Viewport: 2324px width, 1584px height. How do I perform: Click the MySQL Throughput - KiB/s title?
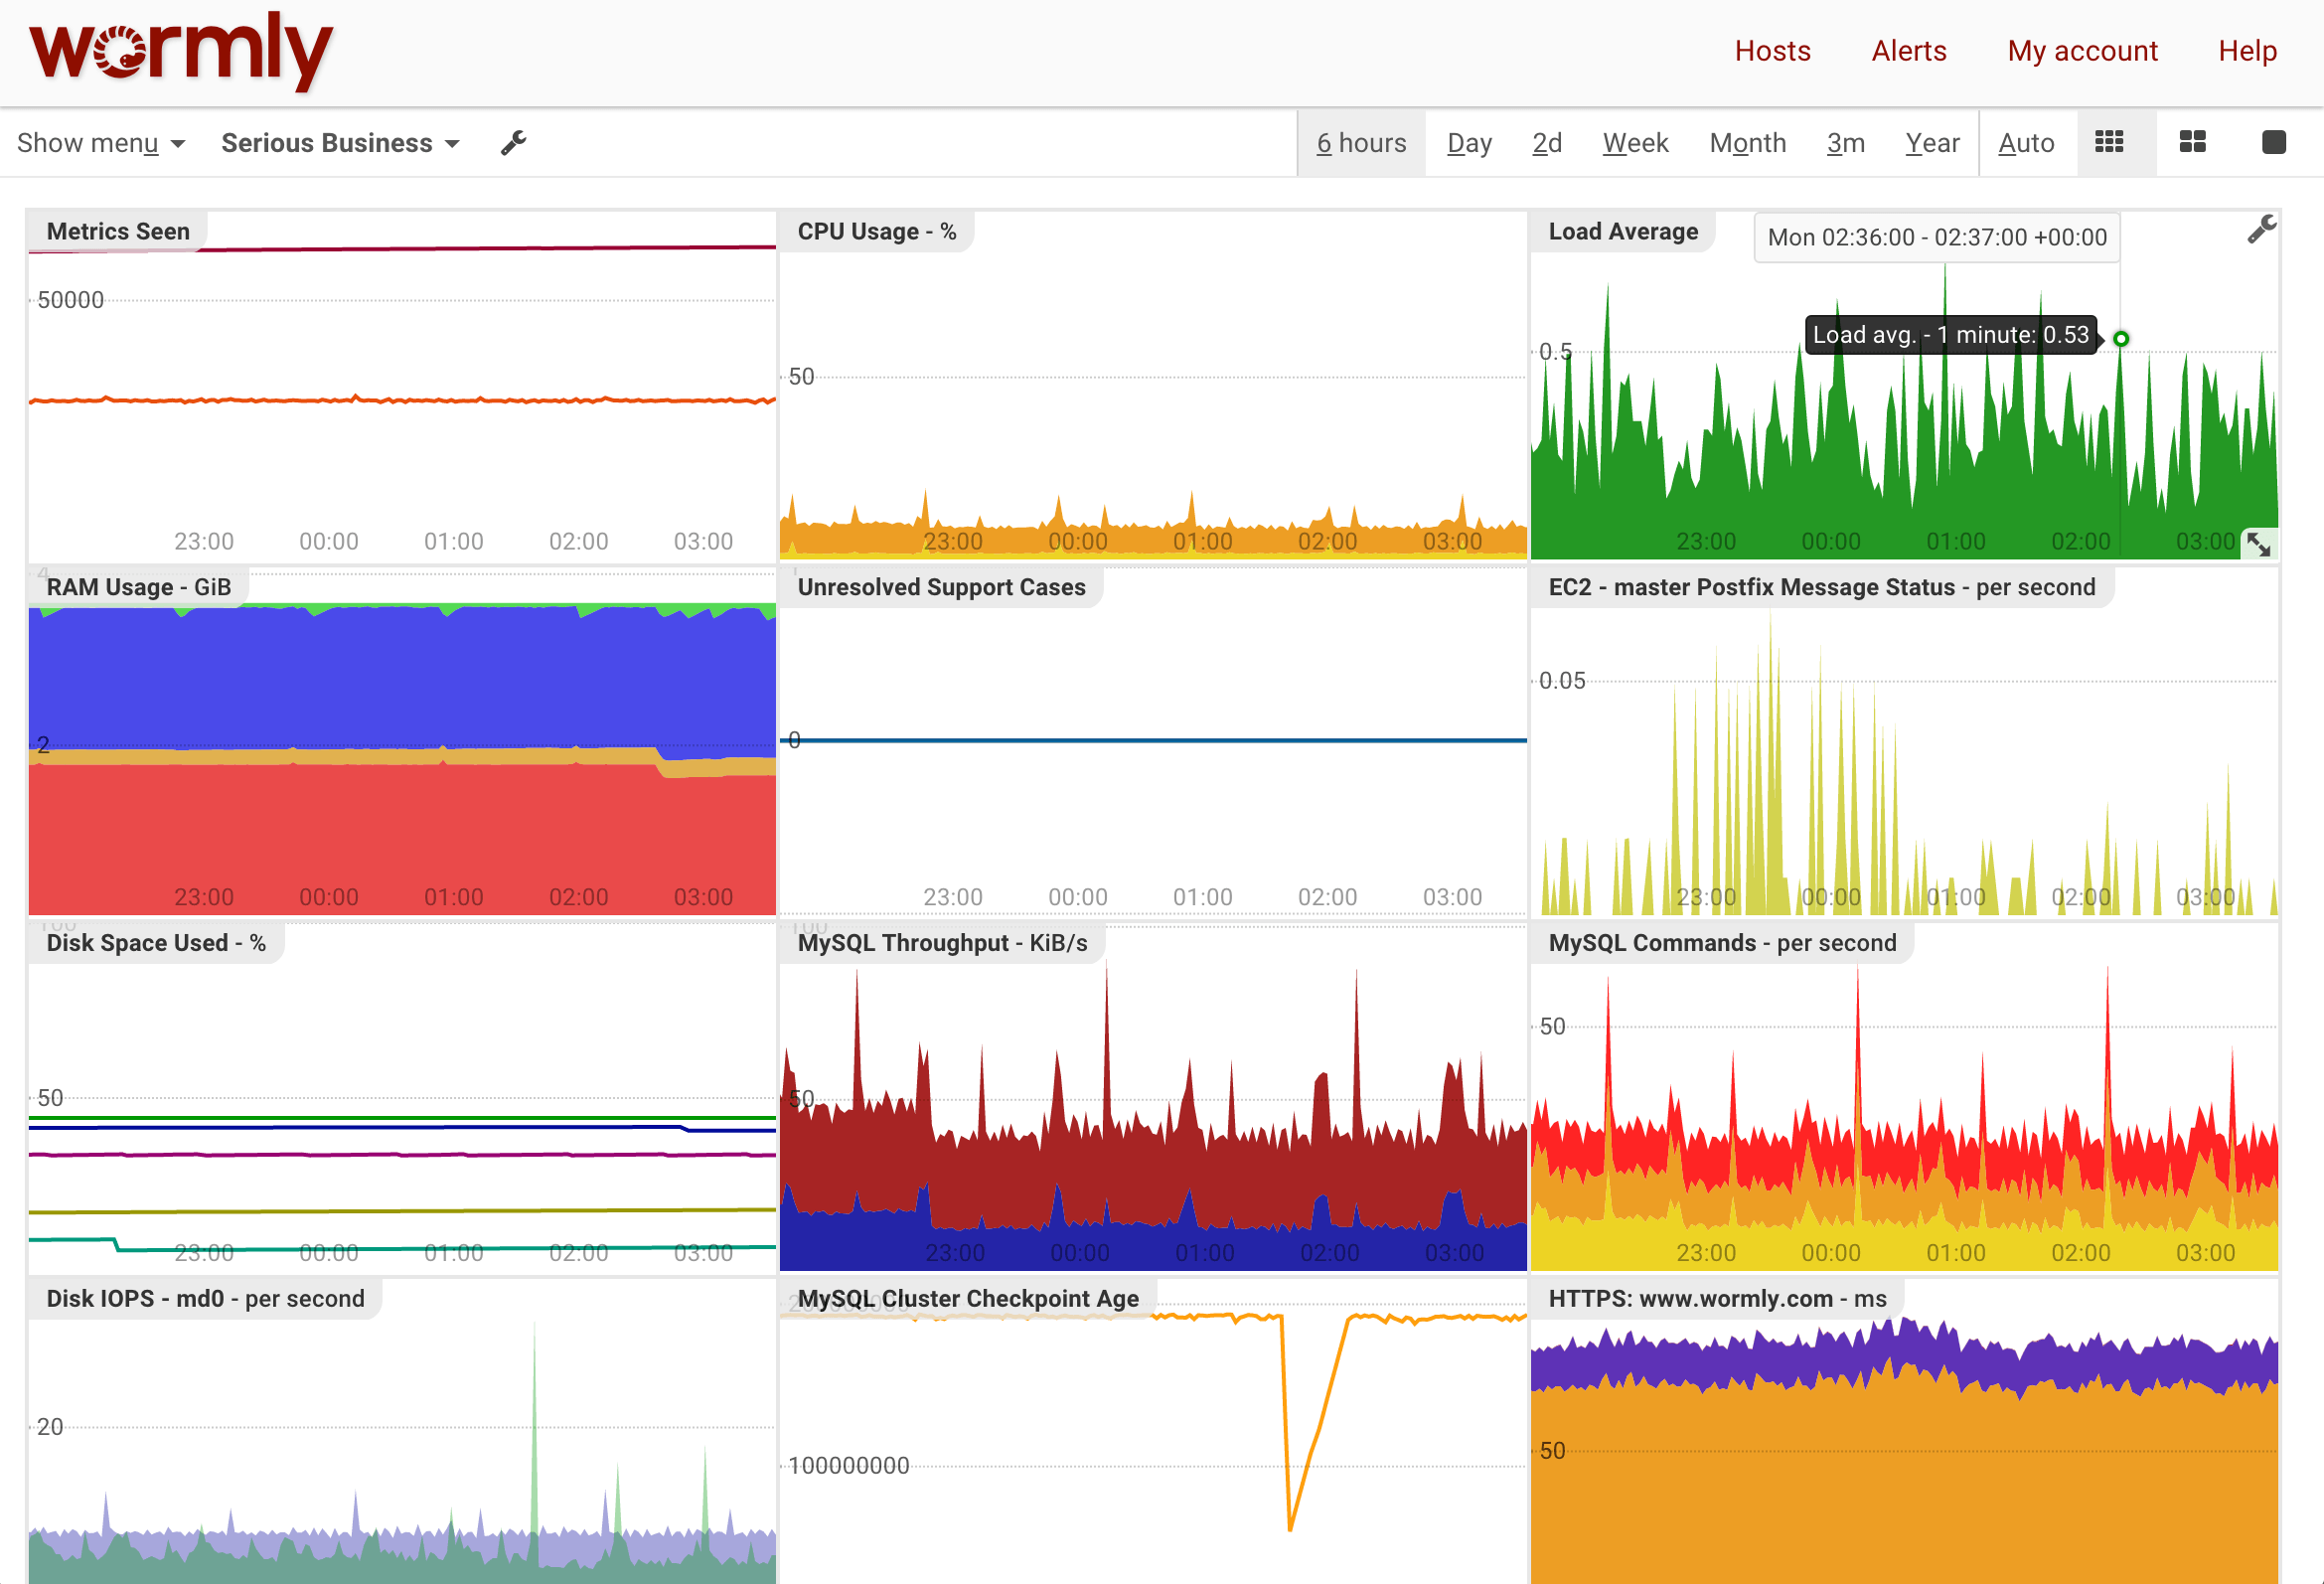942,943
